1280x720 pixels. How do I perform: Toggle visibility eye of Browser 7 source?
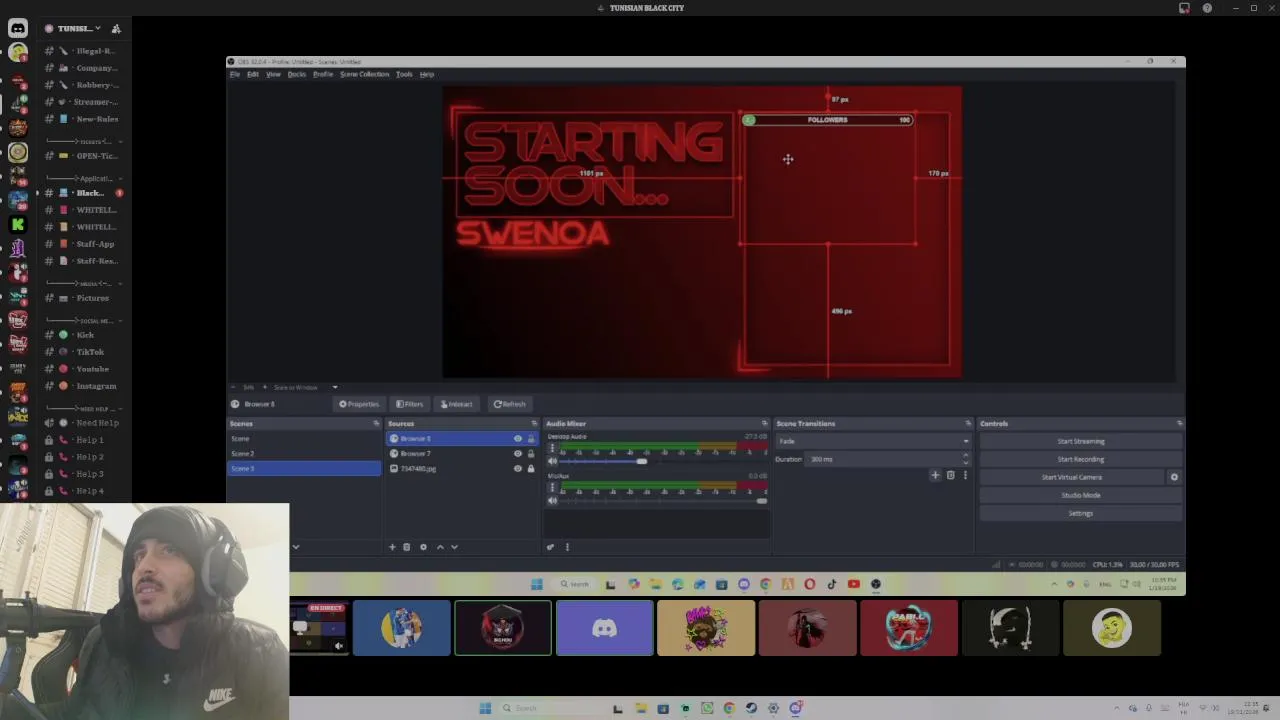tap(517, 454)
